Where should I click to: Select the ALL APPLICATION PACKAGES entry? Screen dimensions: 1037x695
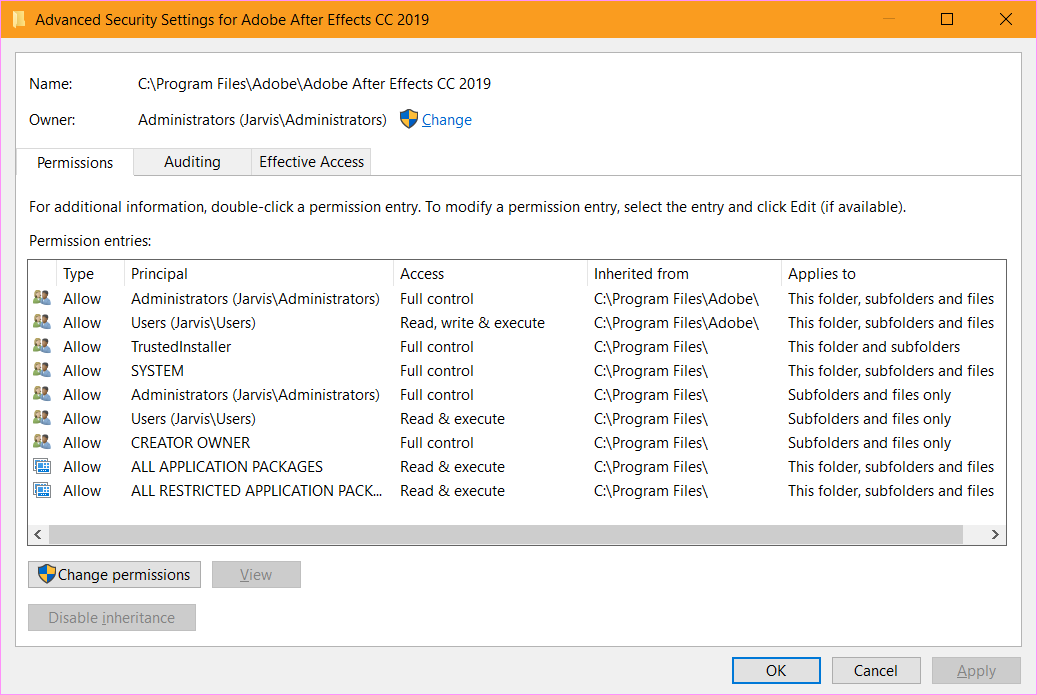pyautogui.click(x=227, y=467)
